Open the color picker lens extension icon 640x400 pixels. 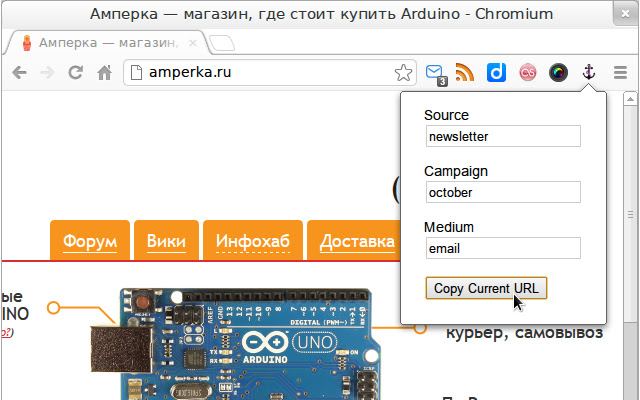558,73
